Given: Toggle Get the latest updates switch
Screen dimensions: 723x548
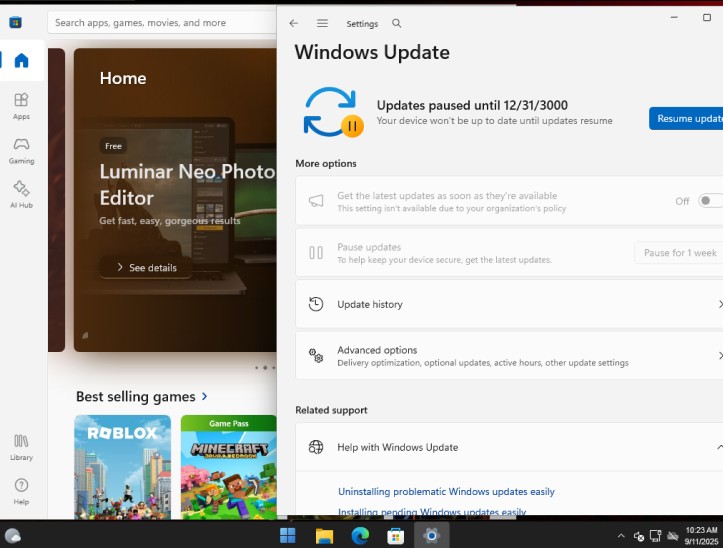Looking at the screenshot, I should [x=710, y=201].
